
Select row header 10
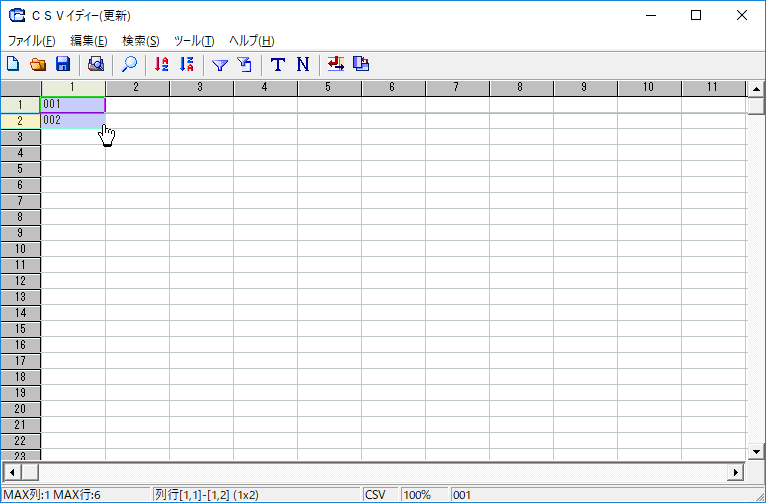[x=20, y=249]
